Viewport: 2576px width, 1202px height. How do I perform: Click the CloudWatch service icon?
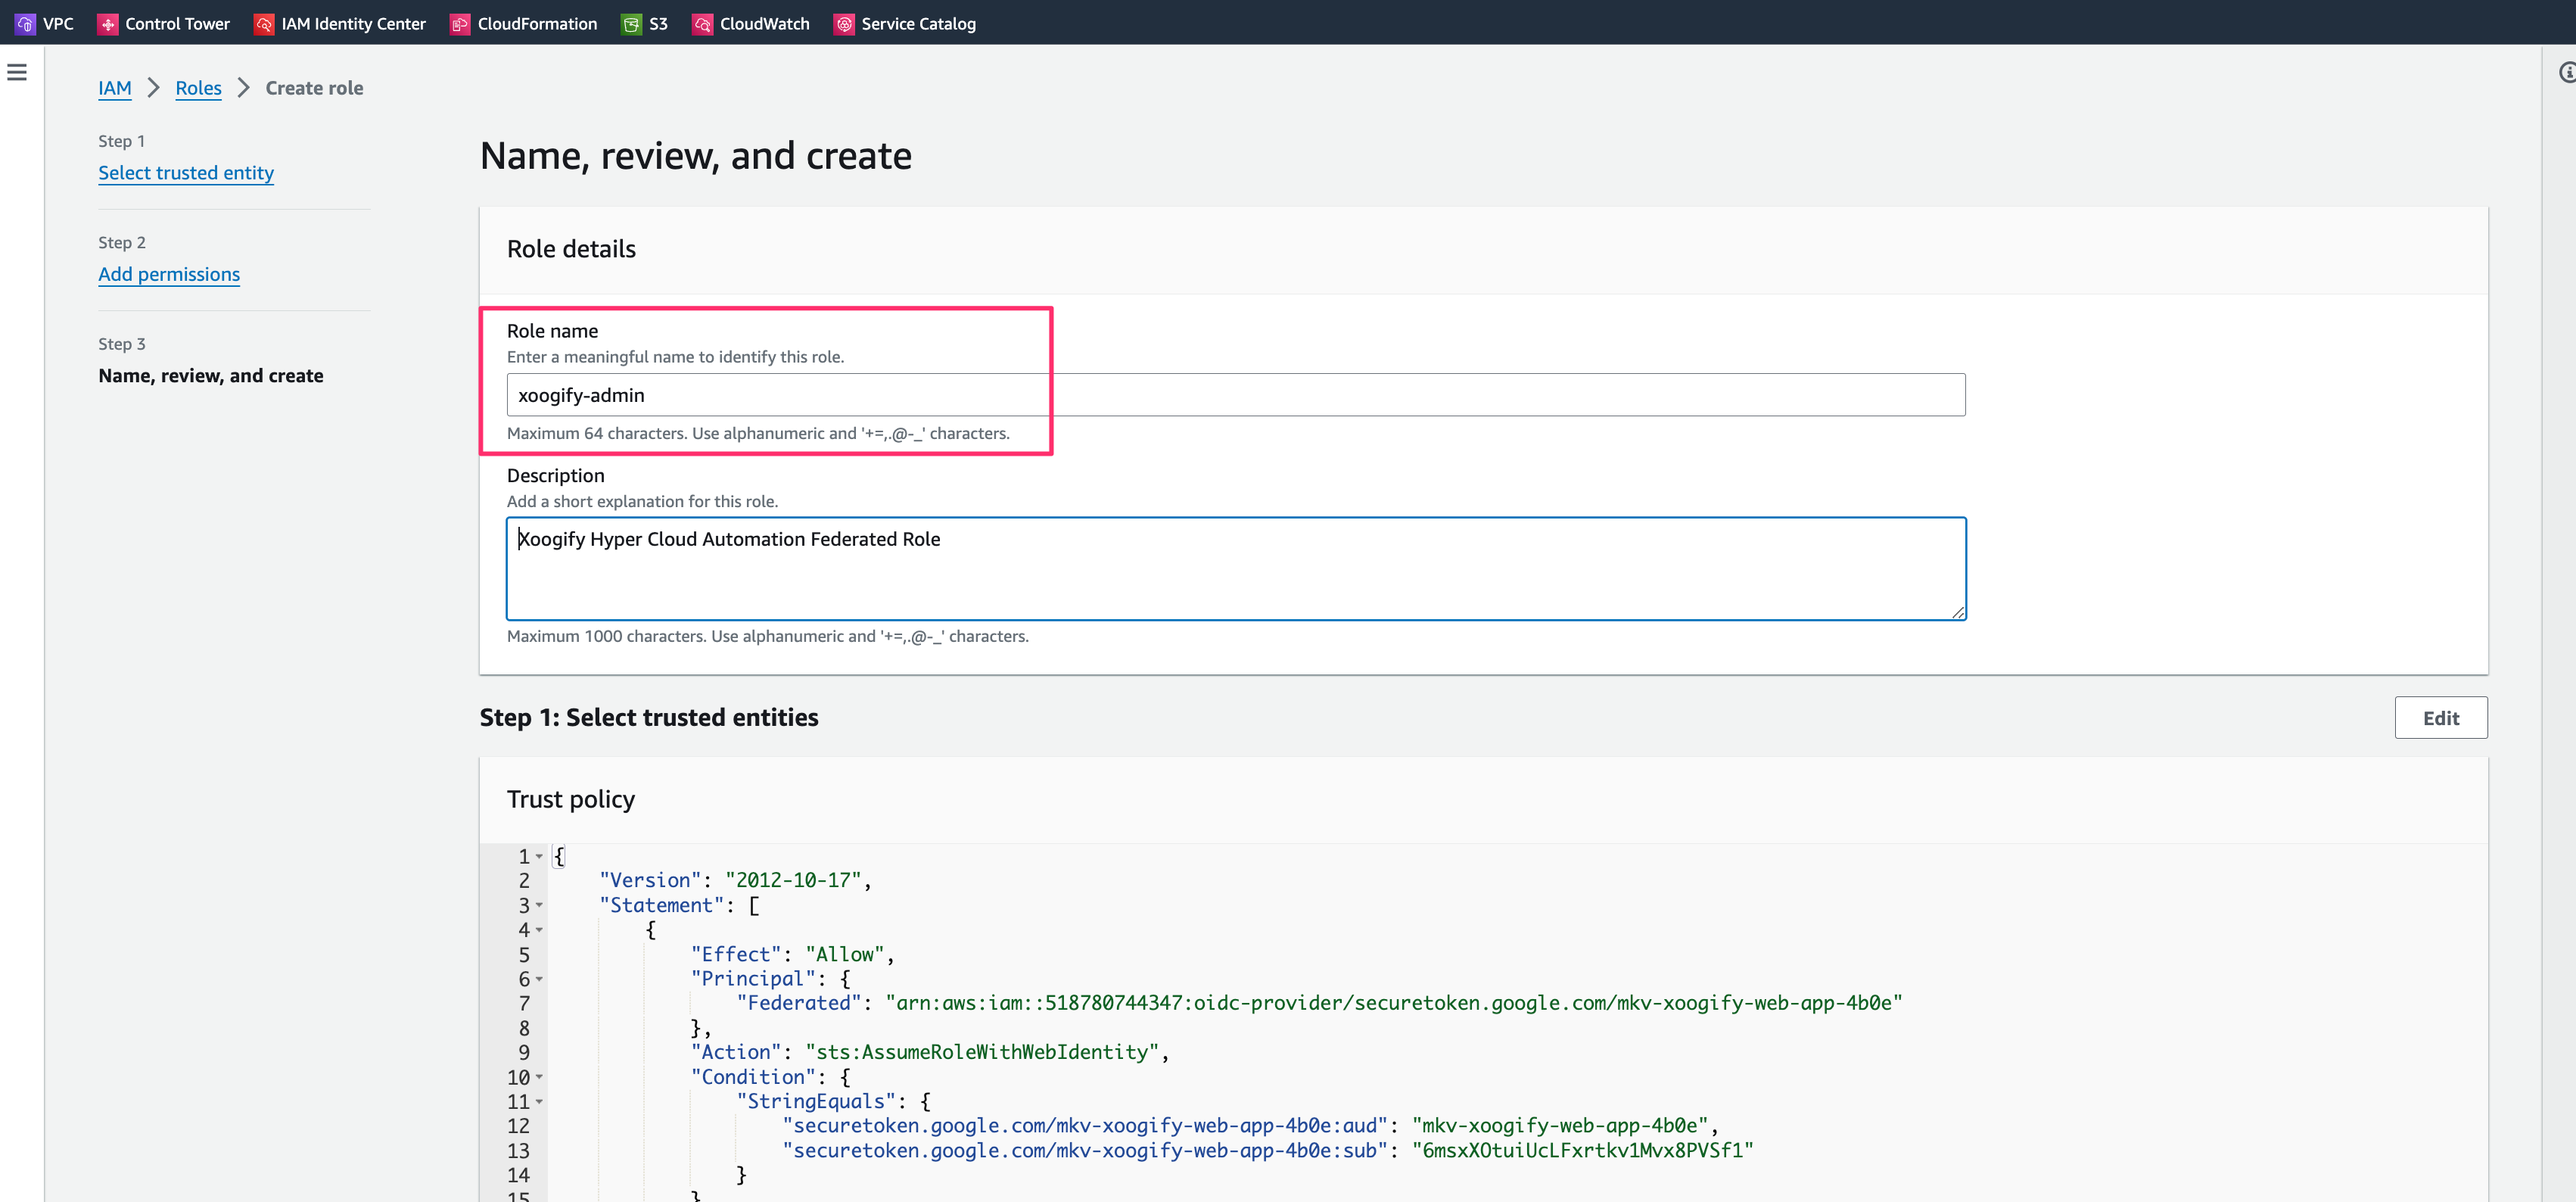coord(703,23)
